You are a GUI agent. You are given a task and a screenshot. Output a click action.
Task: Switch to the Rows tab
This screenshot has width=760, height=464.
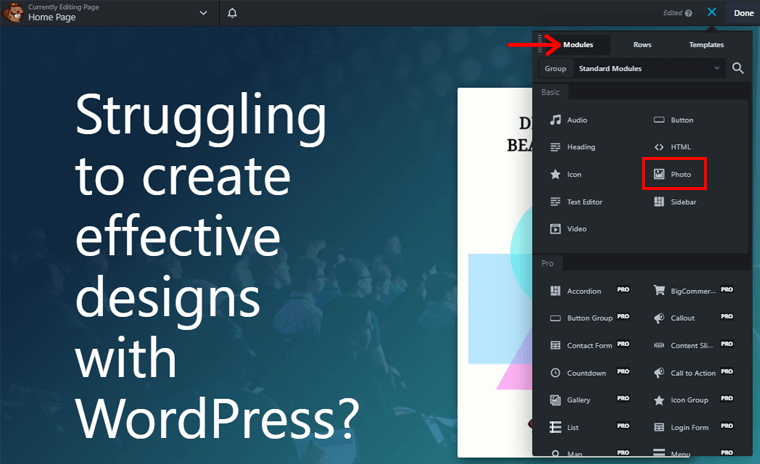click(642, 45)
